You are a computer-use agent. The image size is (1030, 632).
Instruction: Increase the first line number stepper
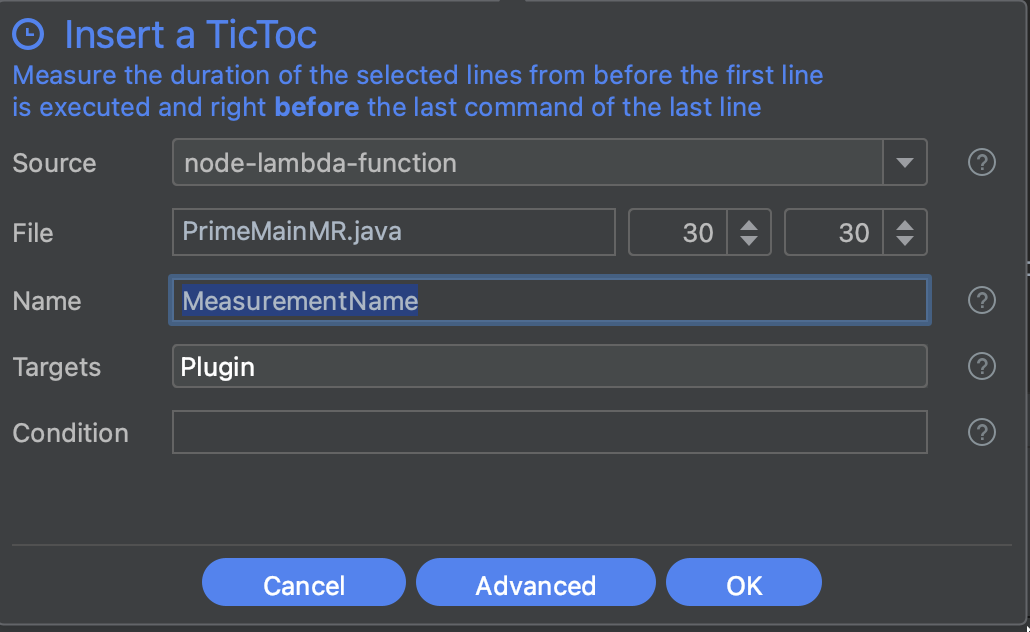point(748,225)
